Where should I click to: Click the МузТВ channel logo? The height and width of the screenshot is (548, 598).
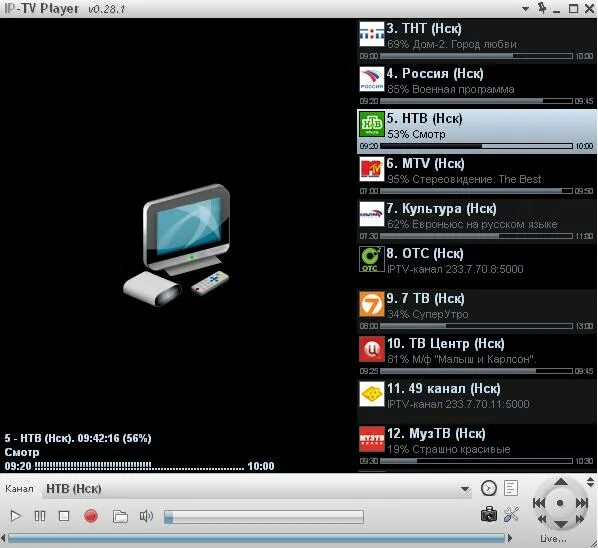tap(371, 439)
